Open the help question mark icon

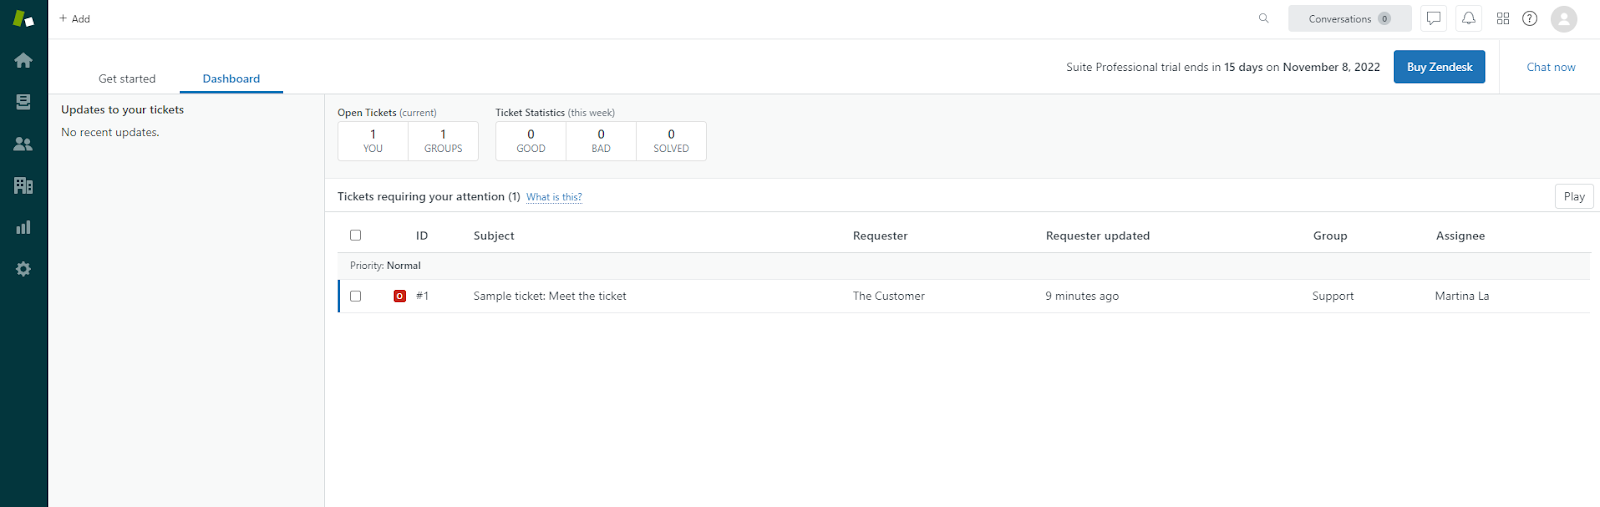(1529, 18)
